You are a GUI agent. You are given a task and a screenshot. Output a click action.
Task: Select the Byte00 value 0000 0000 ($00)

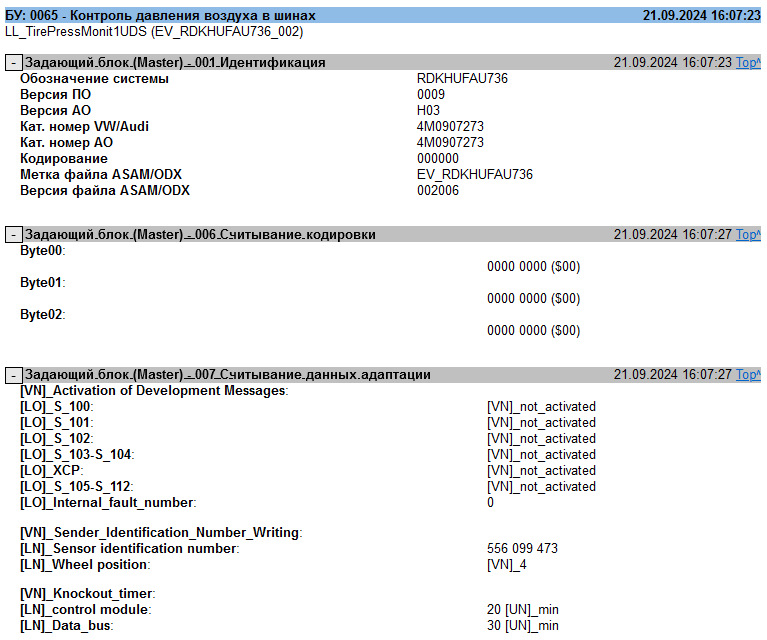coord(534,267)
